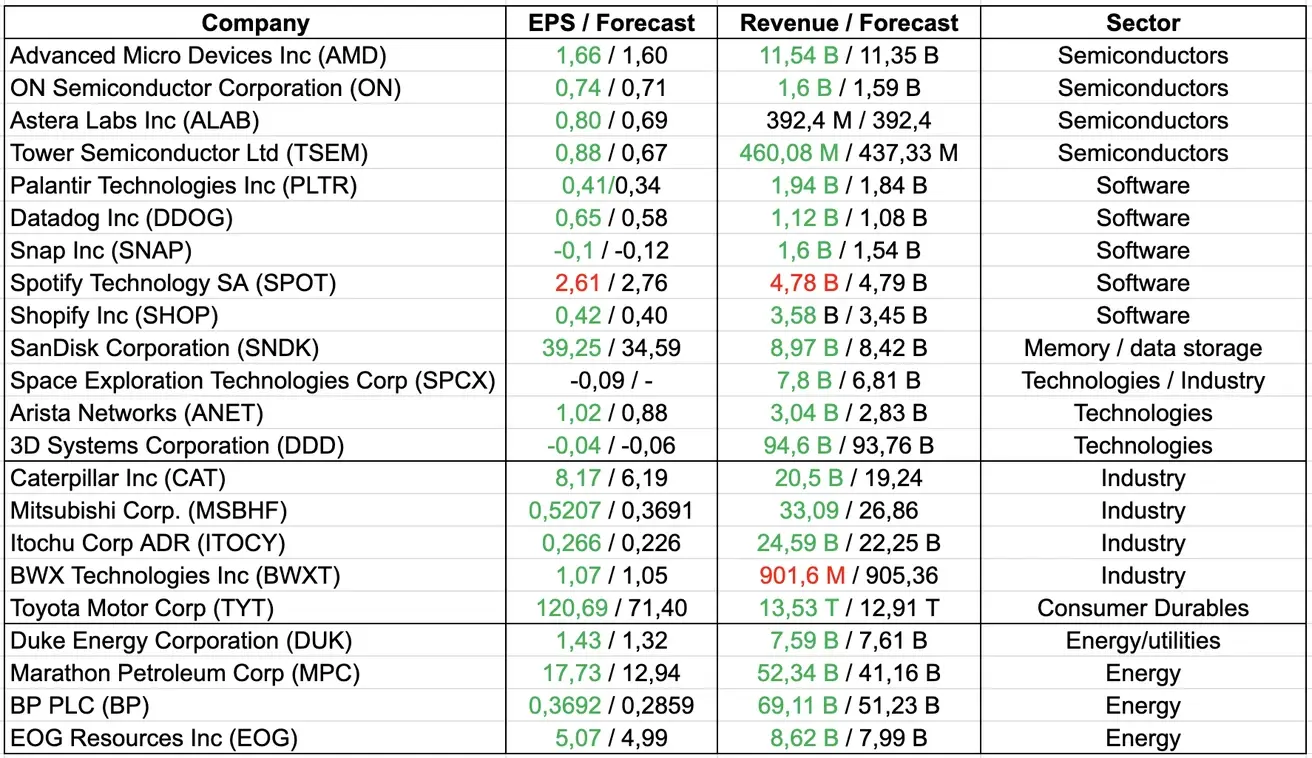Viewport: 1312px width, 758px height.
Task: Select the Tower Semiconductor Ltd (TSEM) cell
Action: point(256,153)
